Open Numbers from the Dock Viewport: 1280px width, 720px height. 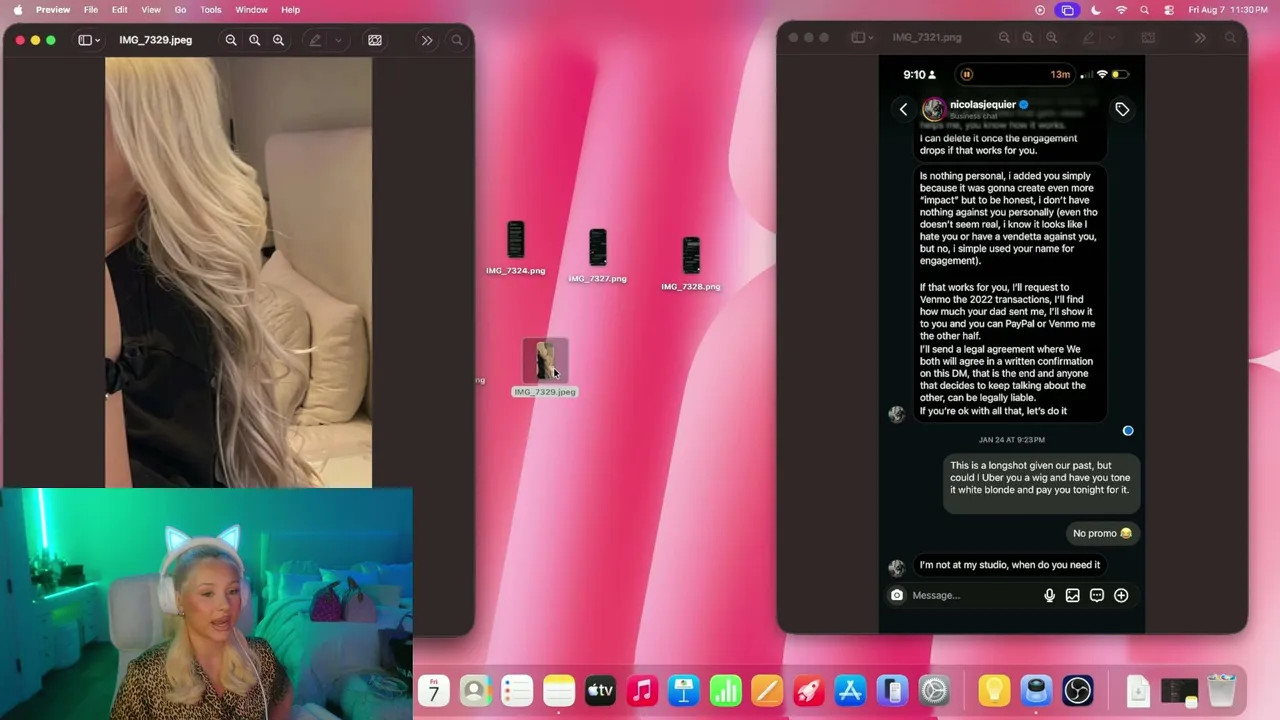[x=725, y=691]
